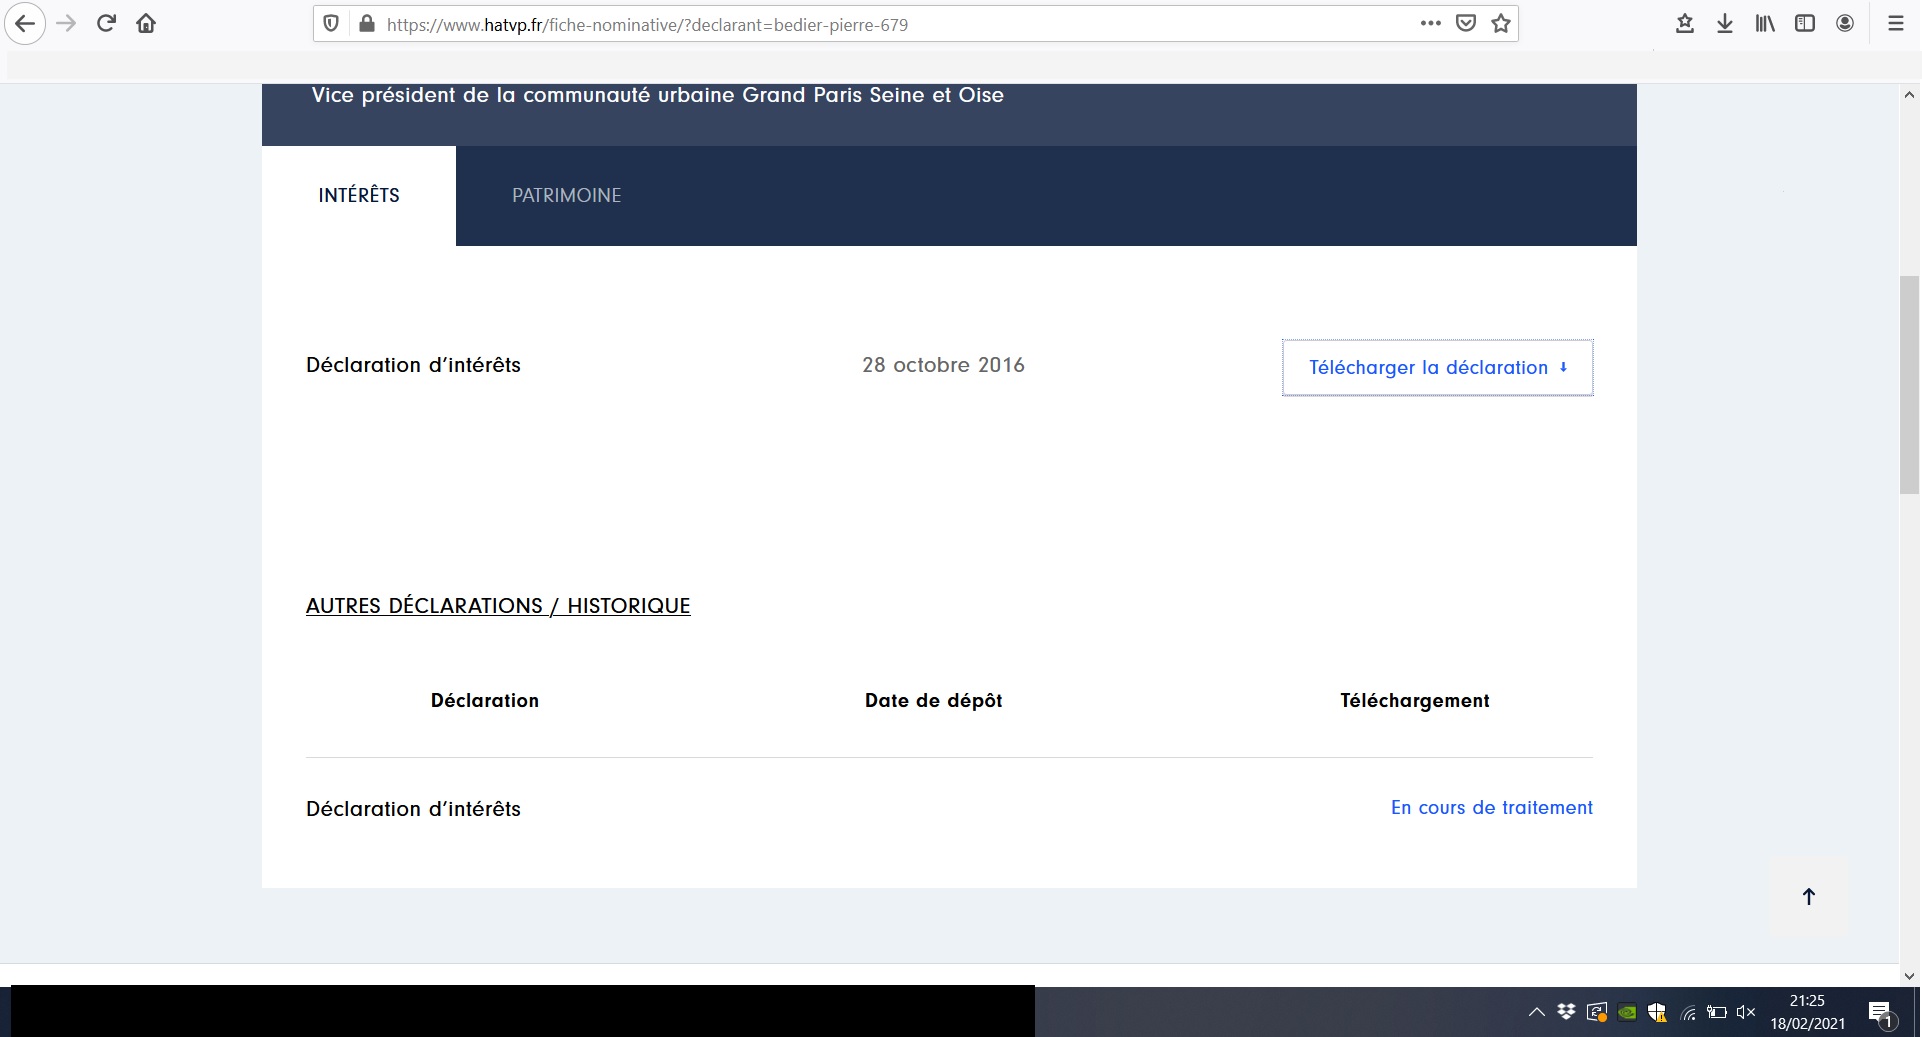Toggle the sidebar view
This screenshot has height=1037, width=1922.
click(1805, 24)
